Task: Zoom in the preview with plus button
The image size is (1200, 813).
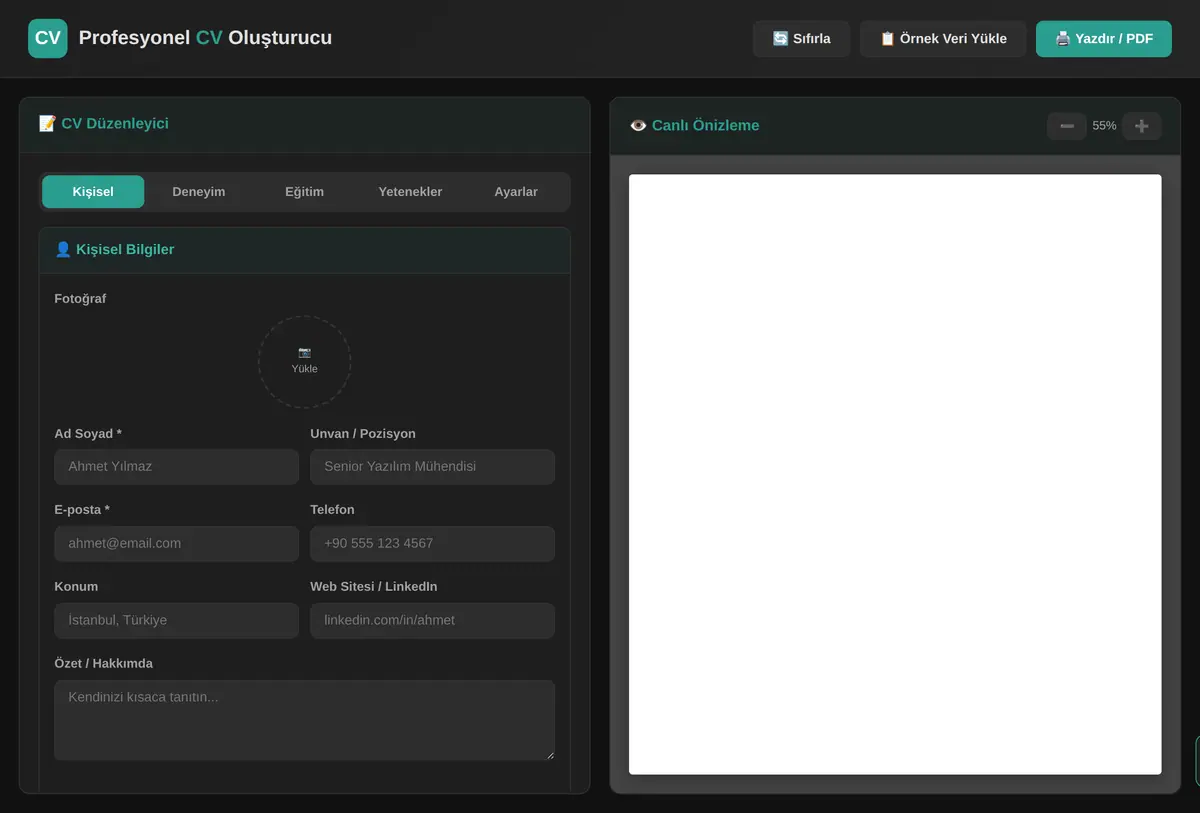Action: click(x=1141, y=126)
